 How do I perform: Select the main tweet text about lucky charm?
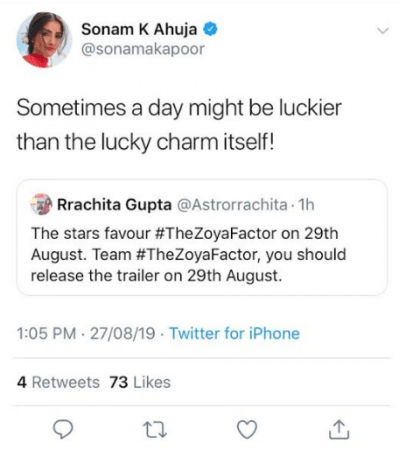tap(179, 125)
